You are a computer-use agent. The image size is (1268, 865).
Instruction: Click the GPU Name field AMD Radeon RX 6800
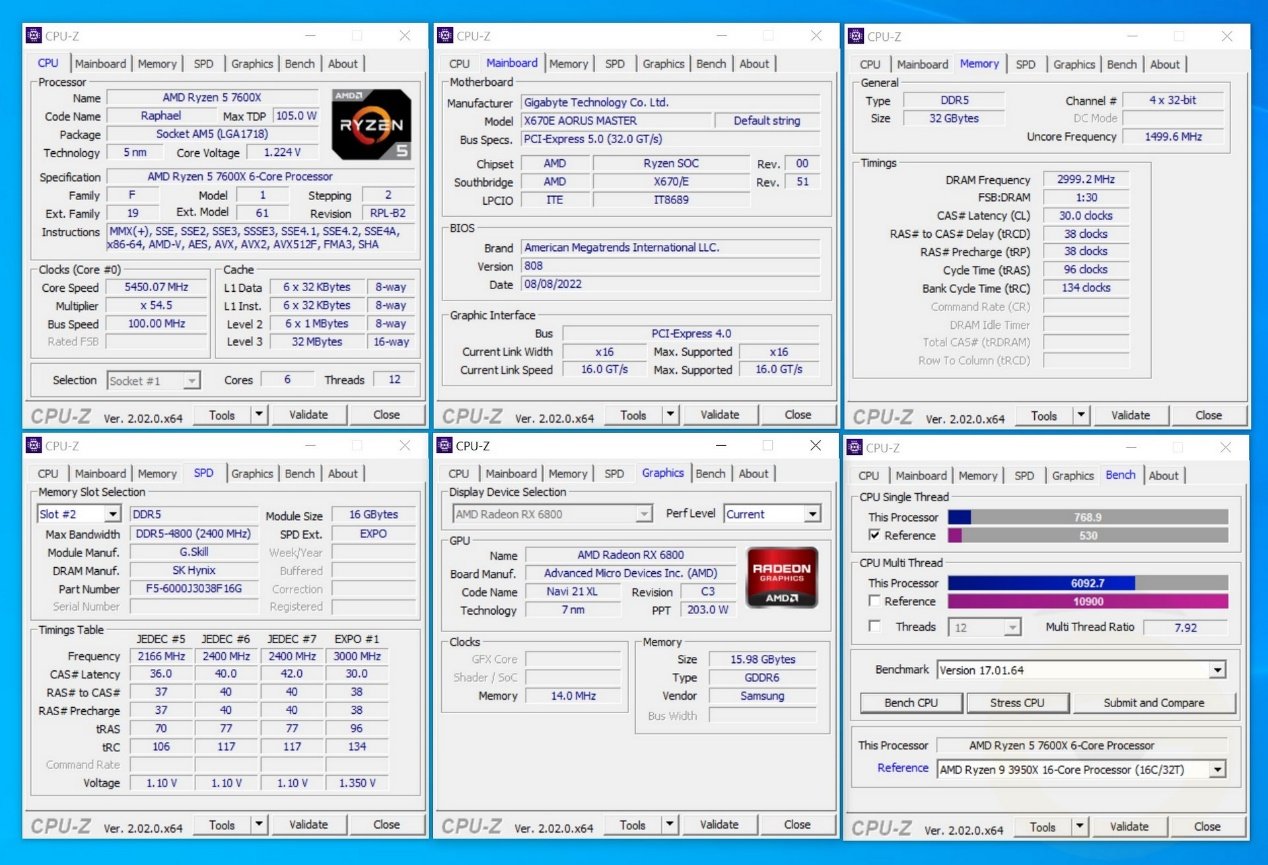click(631, 555)
